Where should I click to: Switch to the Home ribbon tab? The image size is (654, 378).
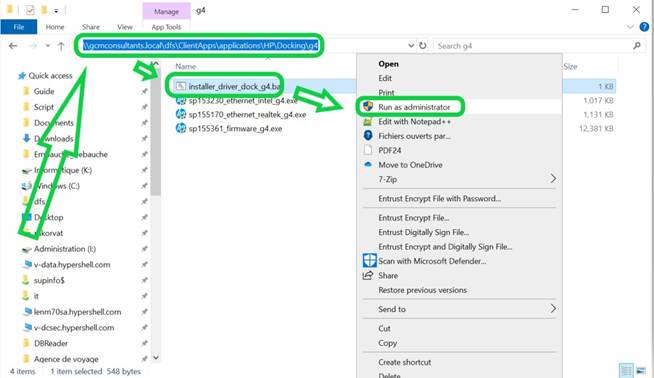55,27
